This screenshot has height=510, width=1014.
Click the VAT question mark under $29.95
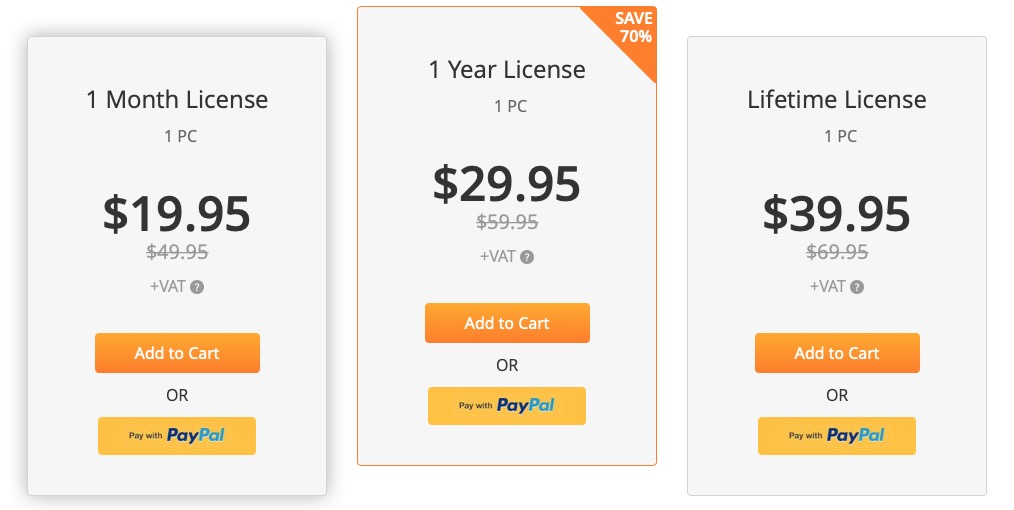point(527,257)
